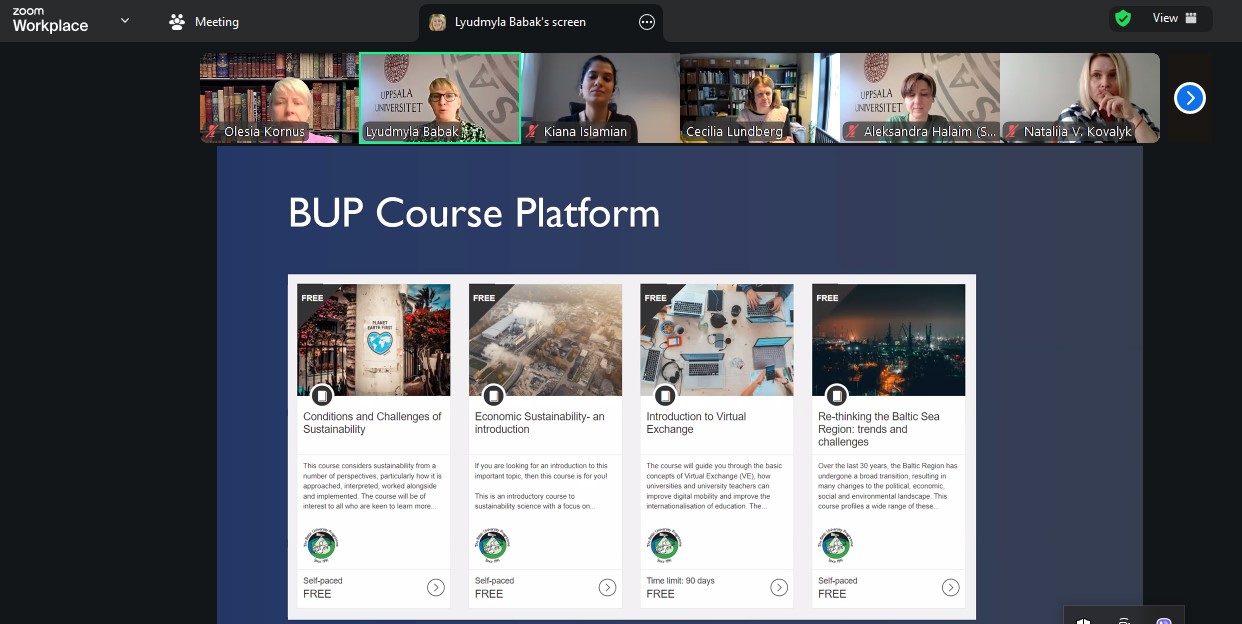
Task: Click arrow on Conditions and Challenges course card
Action: coord(436,587)
